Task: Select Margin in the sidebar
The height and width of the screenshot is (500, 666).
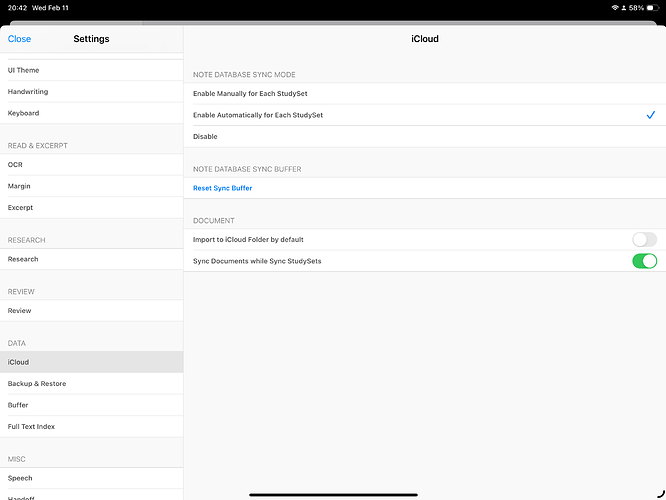Action: [x=19, y=186]
